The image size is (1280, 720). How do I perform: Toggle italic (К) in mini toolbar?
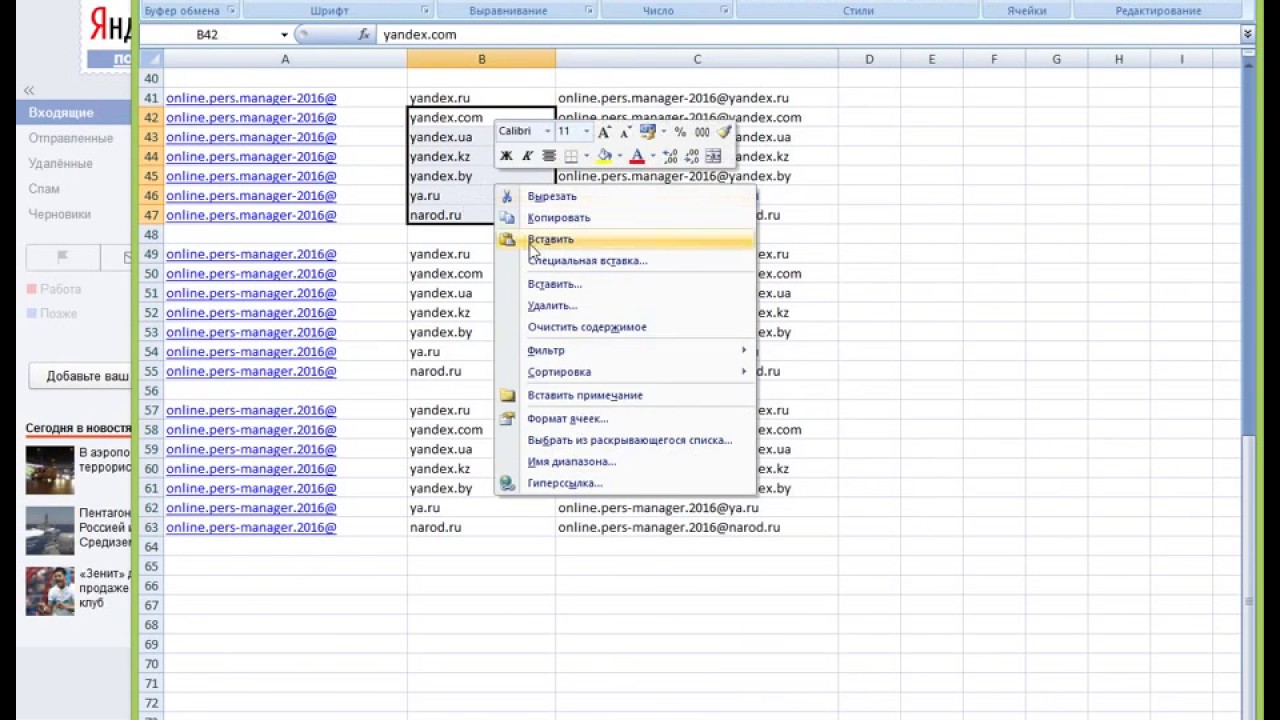pyautogui.click(x=527, y=156)
